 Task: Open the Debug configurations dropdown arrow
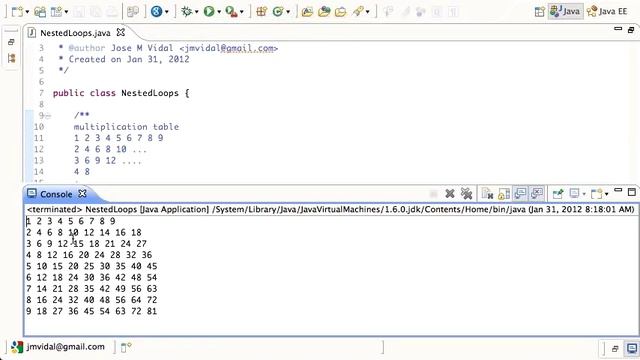(196, 12)
